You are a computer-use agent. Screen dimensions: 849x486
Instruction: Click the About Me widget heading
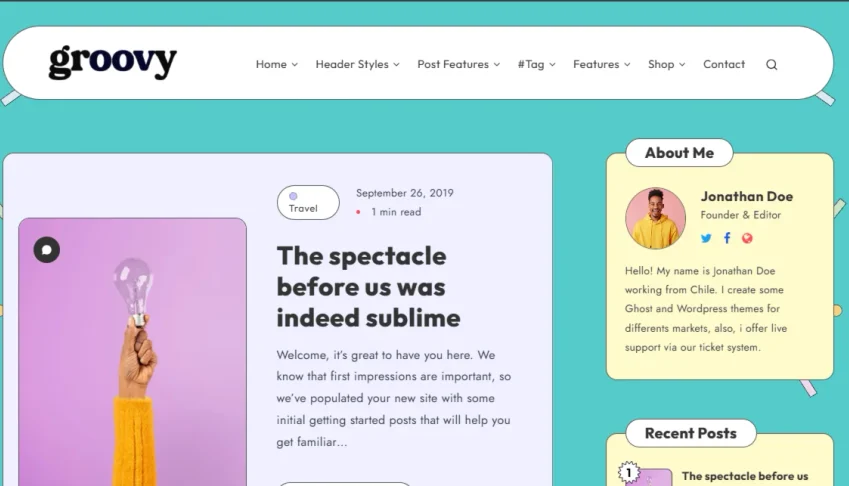[x=680, y=153]
